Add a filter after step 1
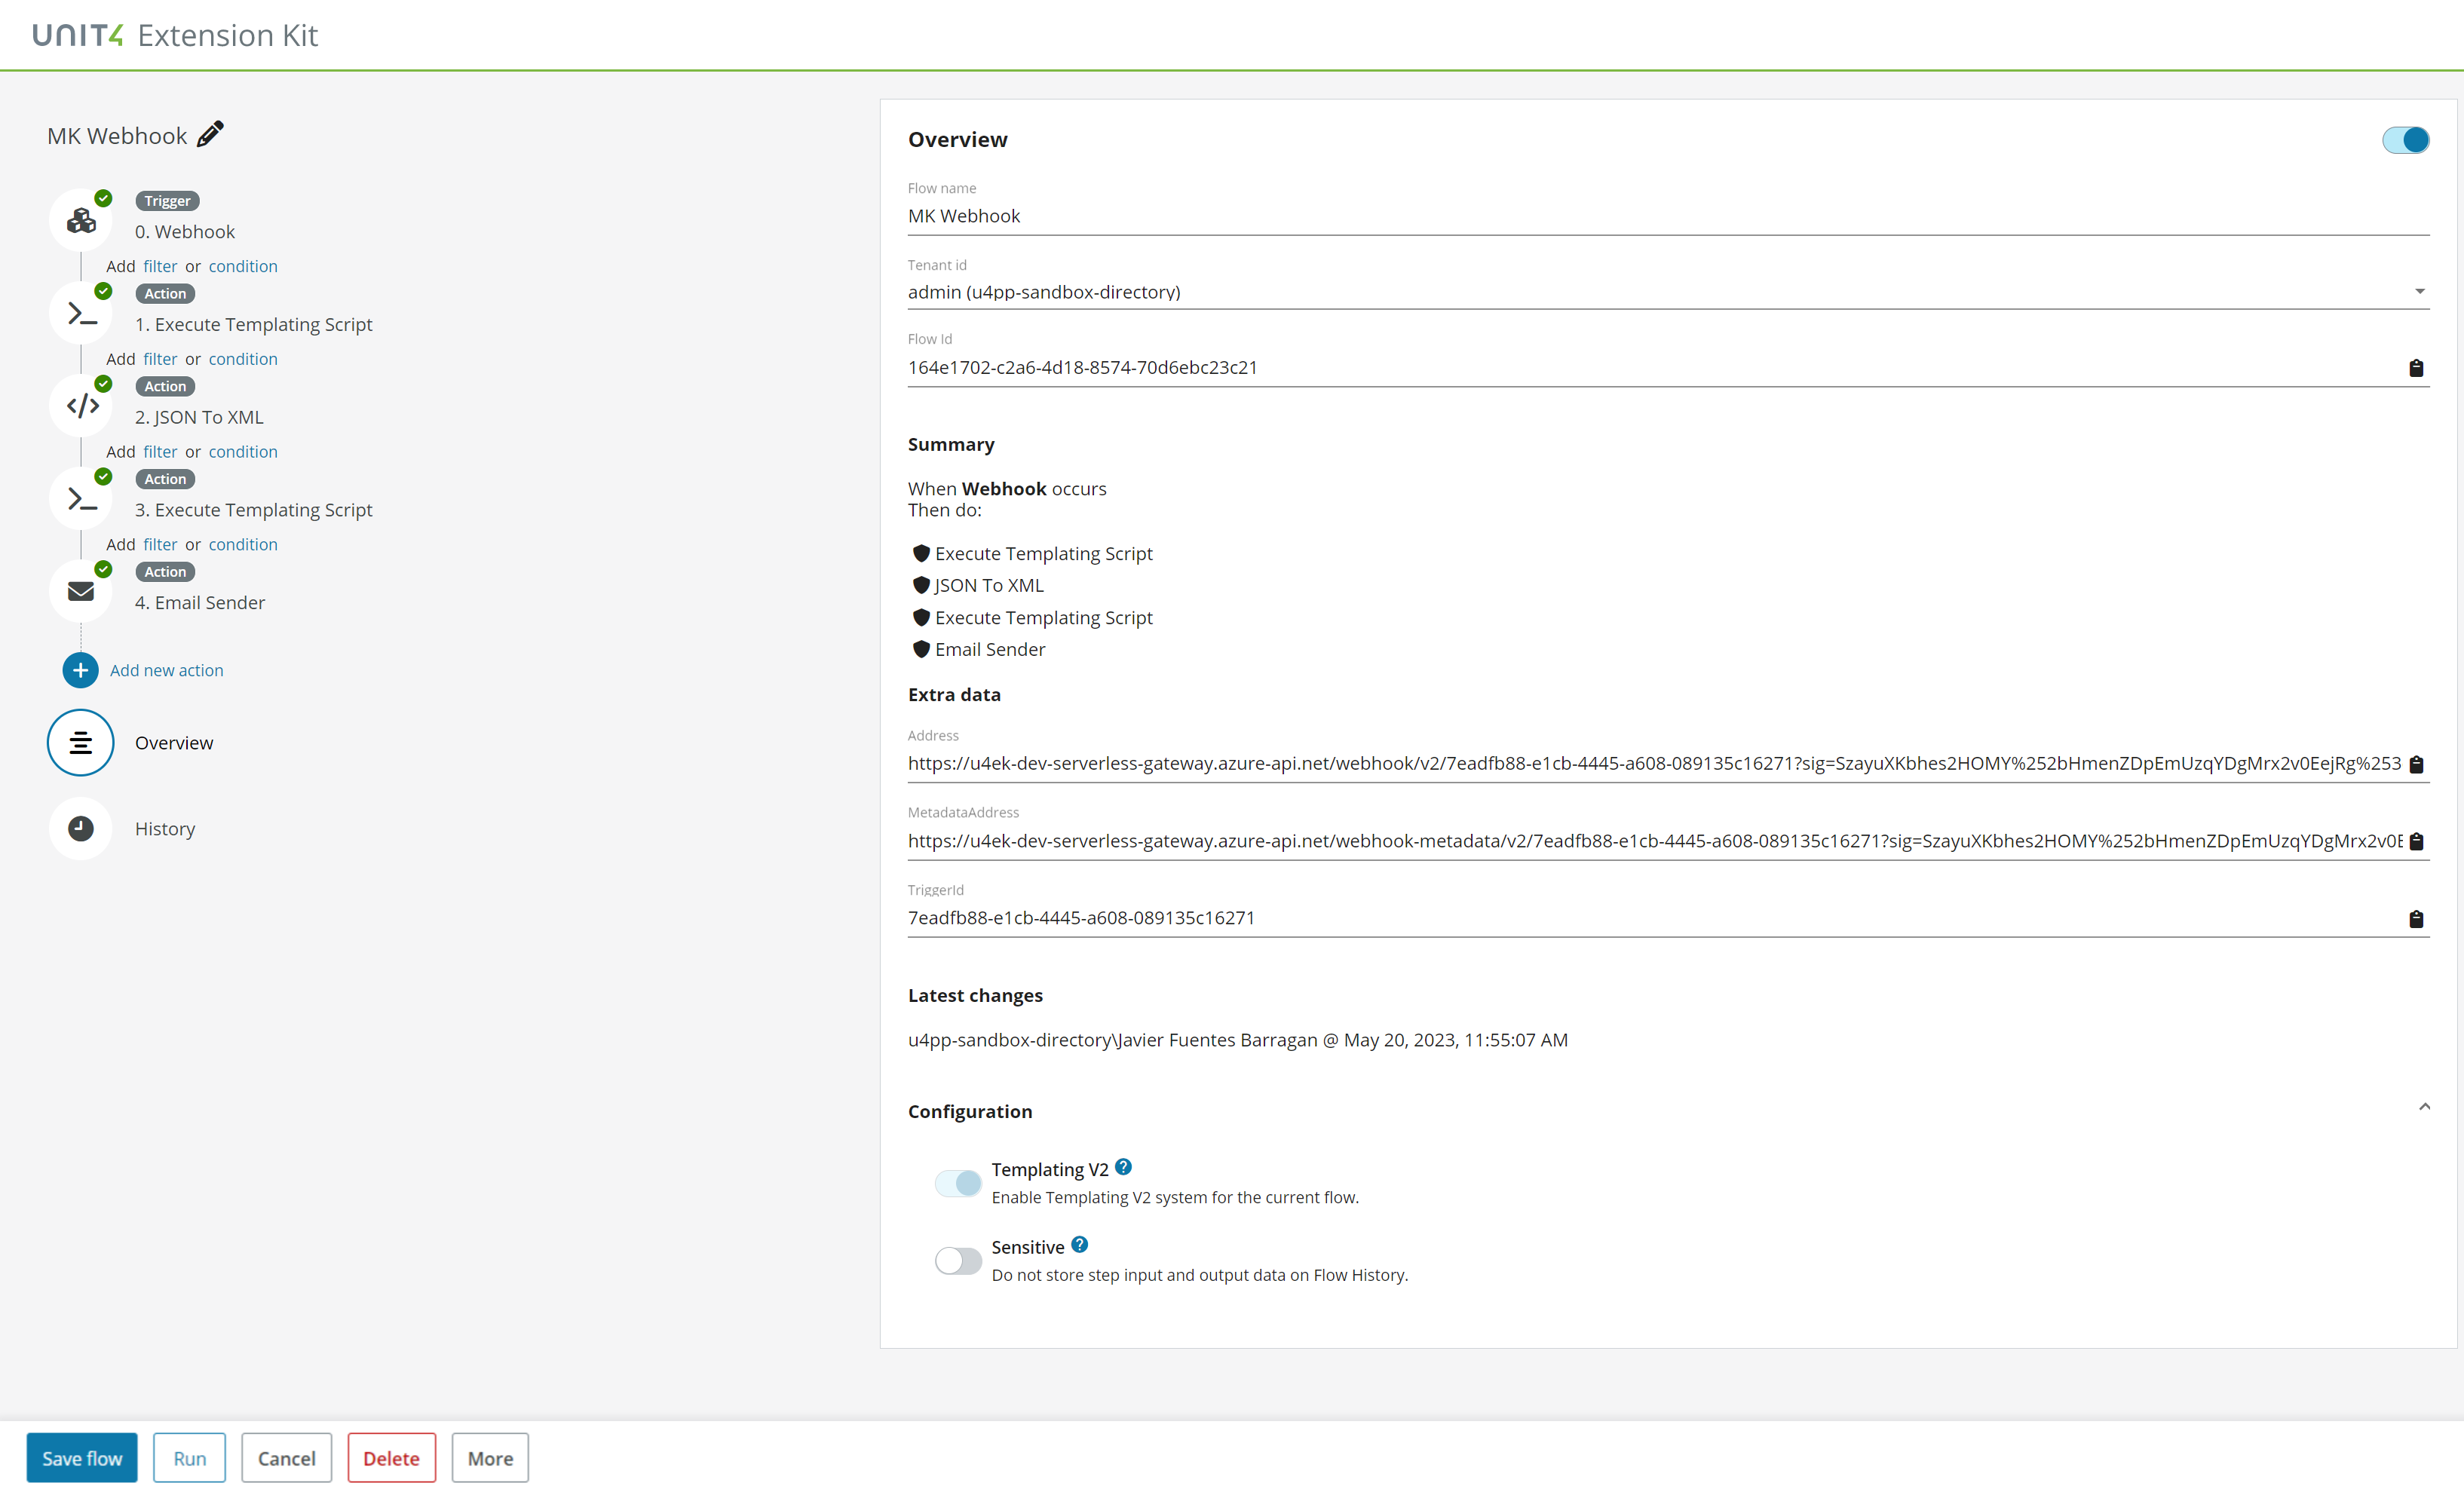The image size is (2464, 1492). point(160,359)
